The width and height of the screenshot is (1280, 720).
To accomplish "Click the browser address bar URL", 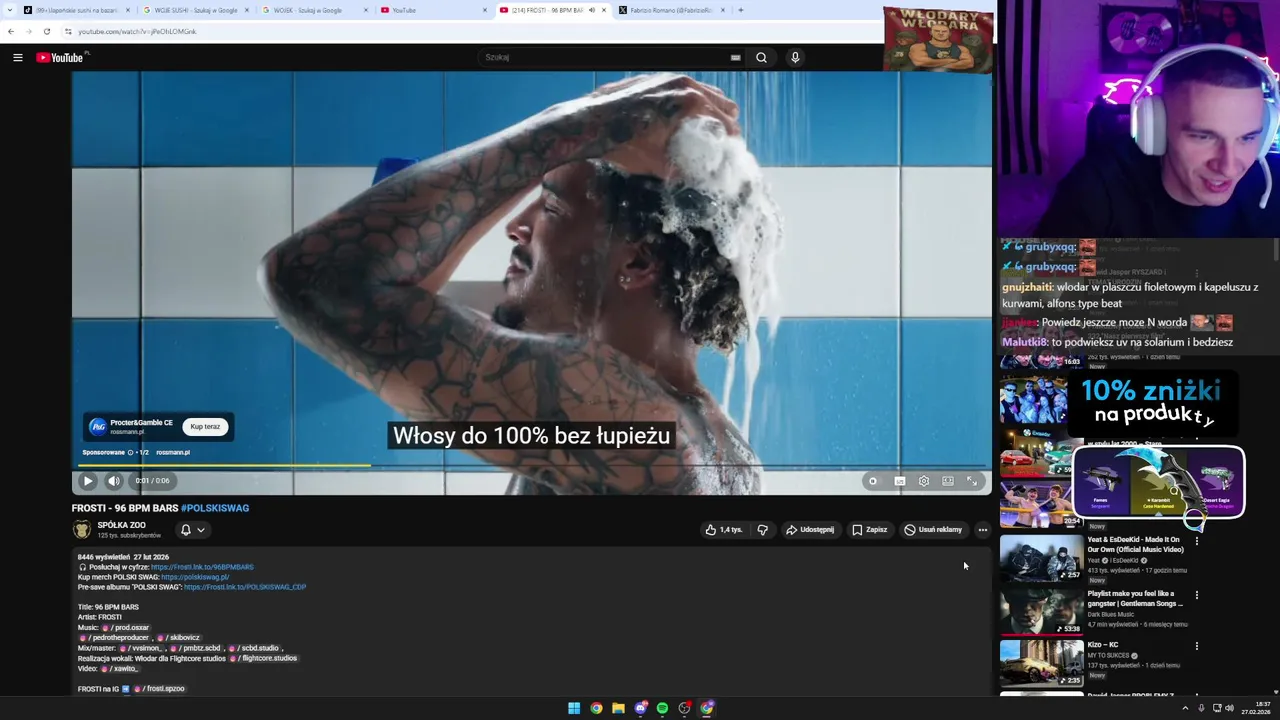I will 137,31.
